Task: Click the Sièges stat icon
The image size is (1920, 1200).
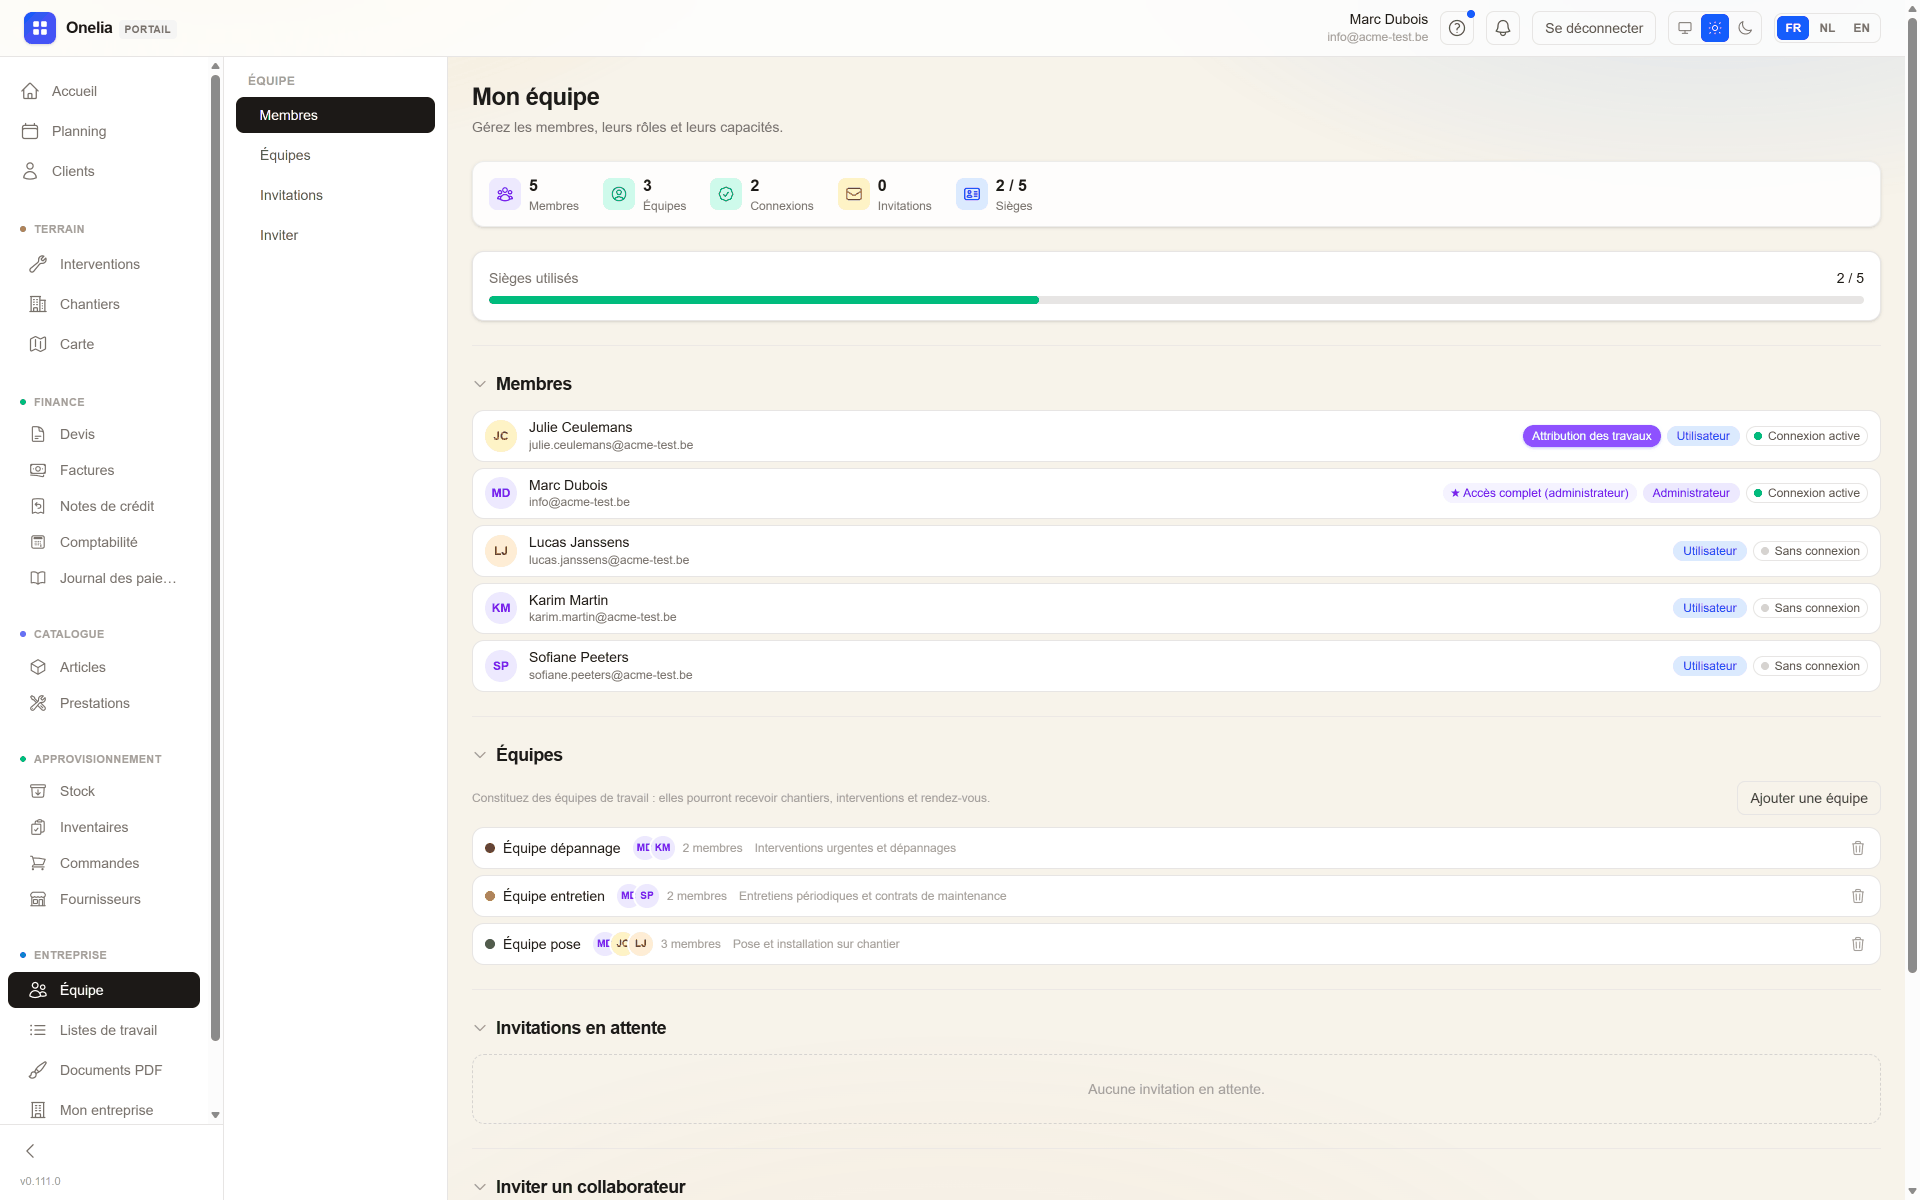Action: pyautogui.click(x=972, y=194)
